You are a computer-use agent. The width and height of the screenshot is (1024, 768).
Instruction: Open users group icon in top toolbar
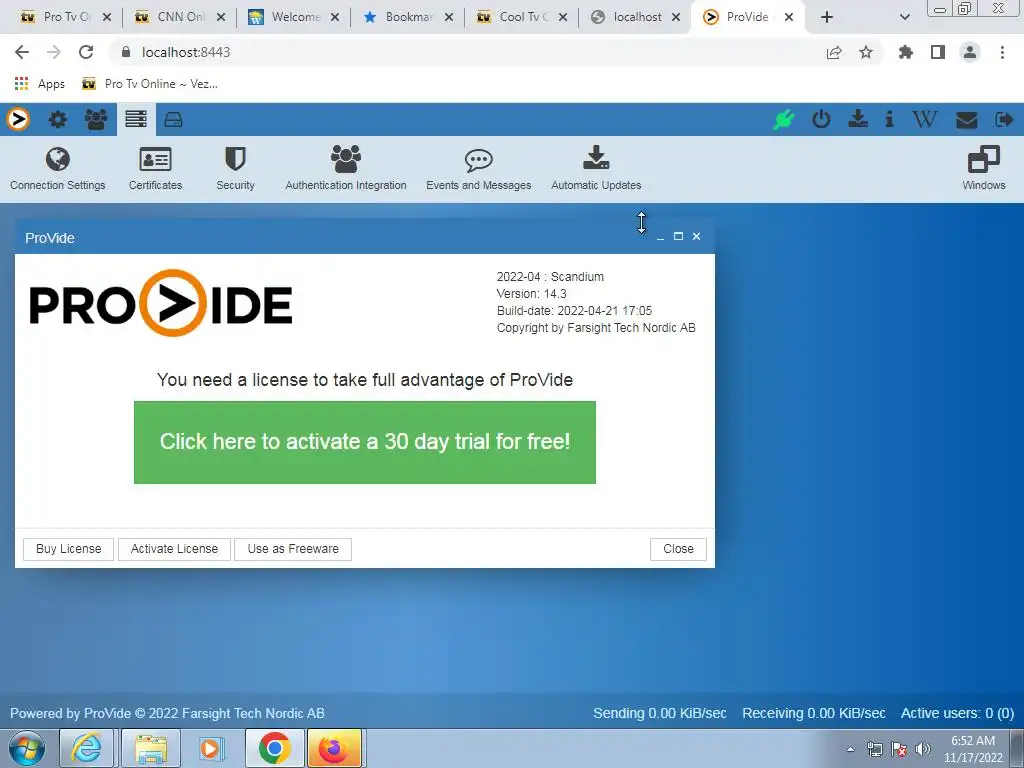[96, 120]
